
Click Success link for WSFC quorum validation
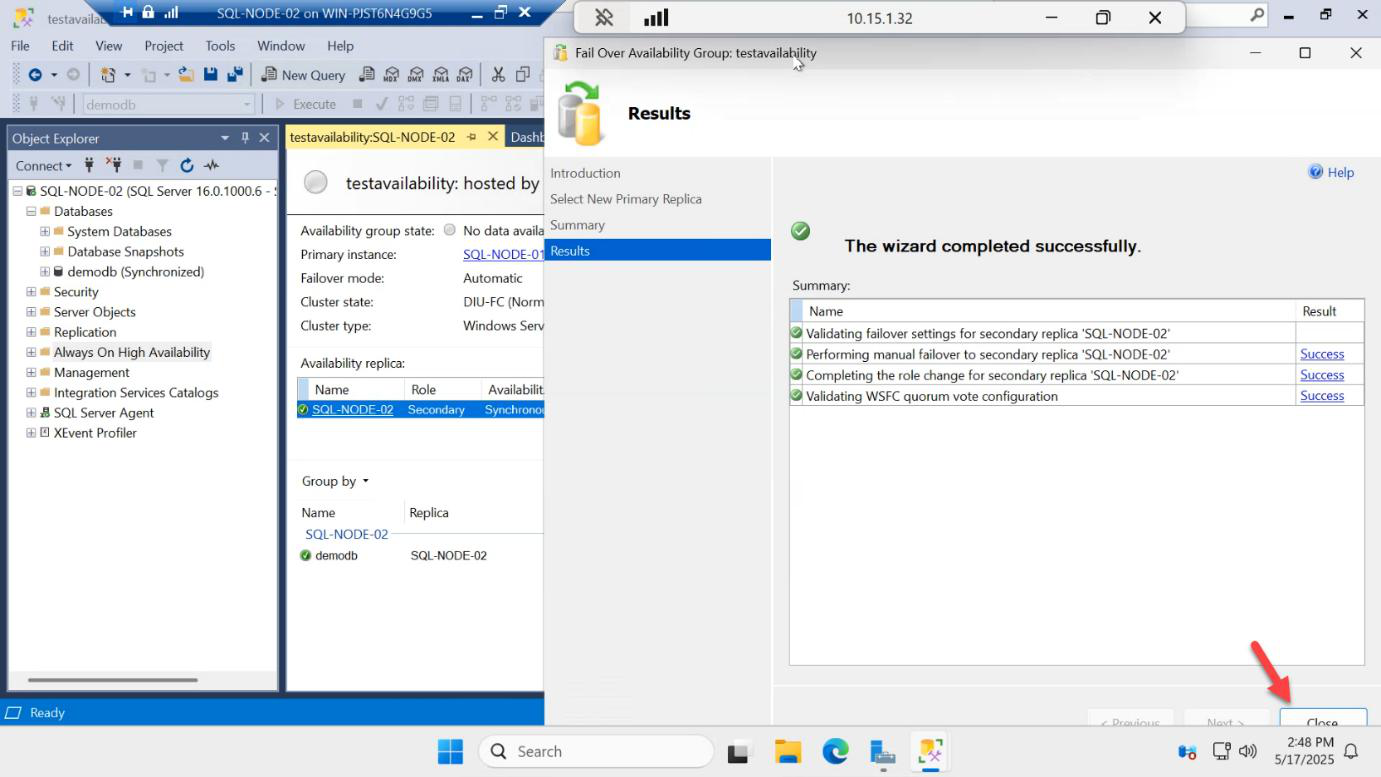1322,396
